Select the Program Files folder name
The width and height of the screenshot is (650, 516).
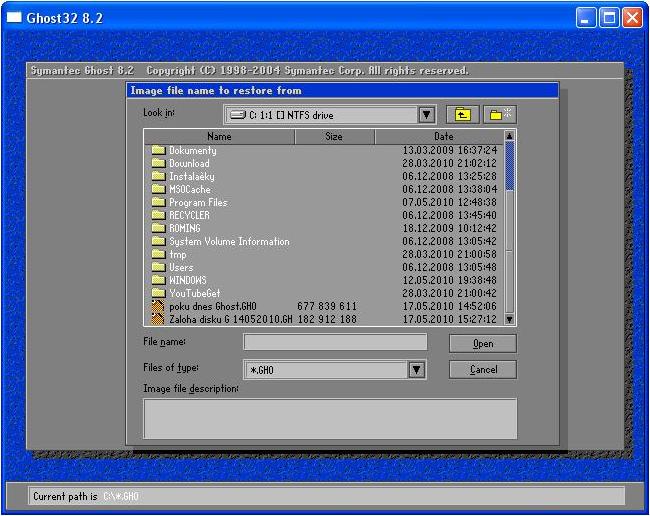point(198,202)
